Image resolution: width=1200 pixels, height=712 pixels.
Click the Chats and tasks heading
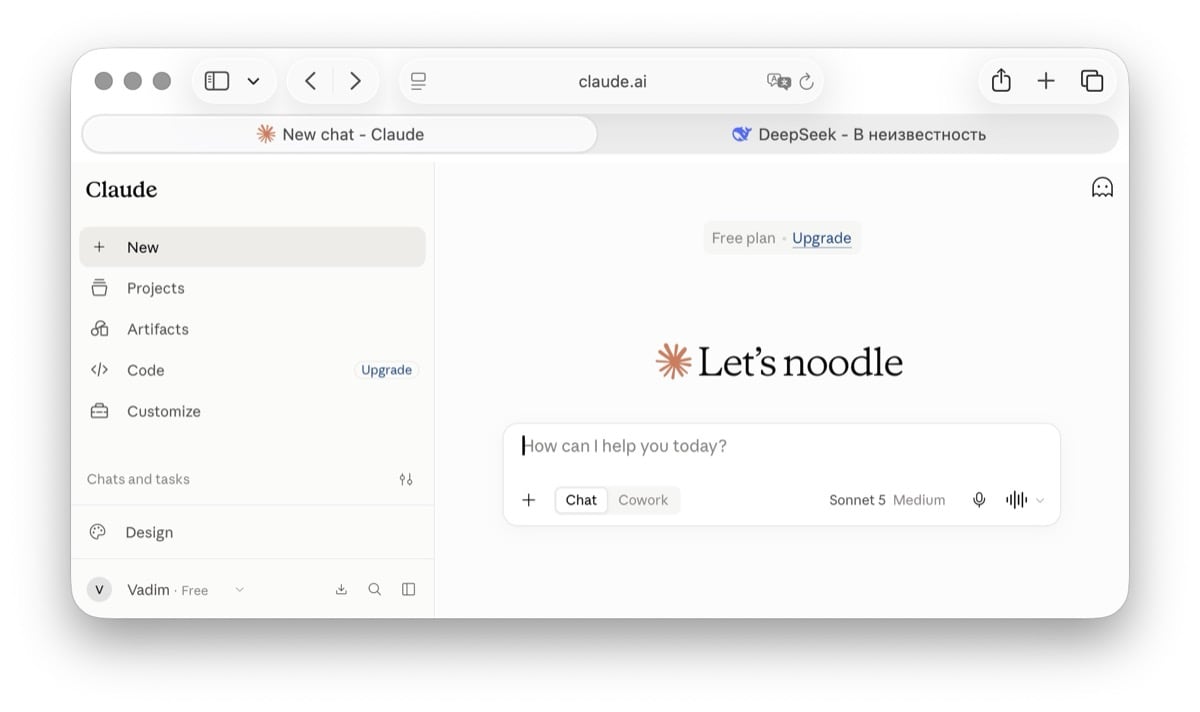[x=138, y=479]
